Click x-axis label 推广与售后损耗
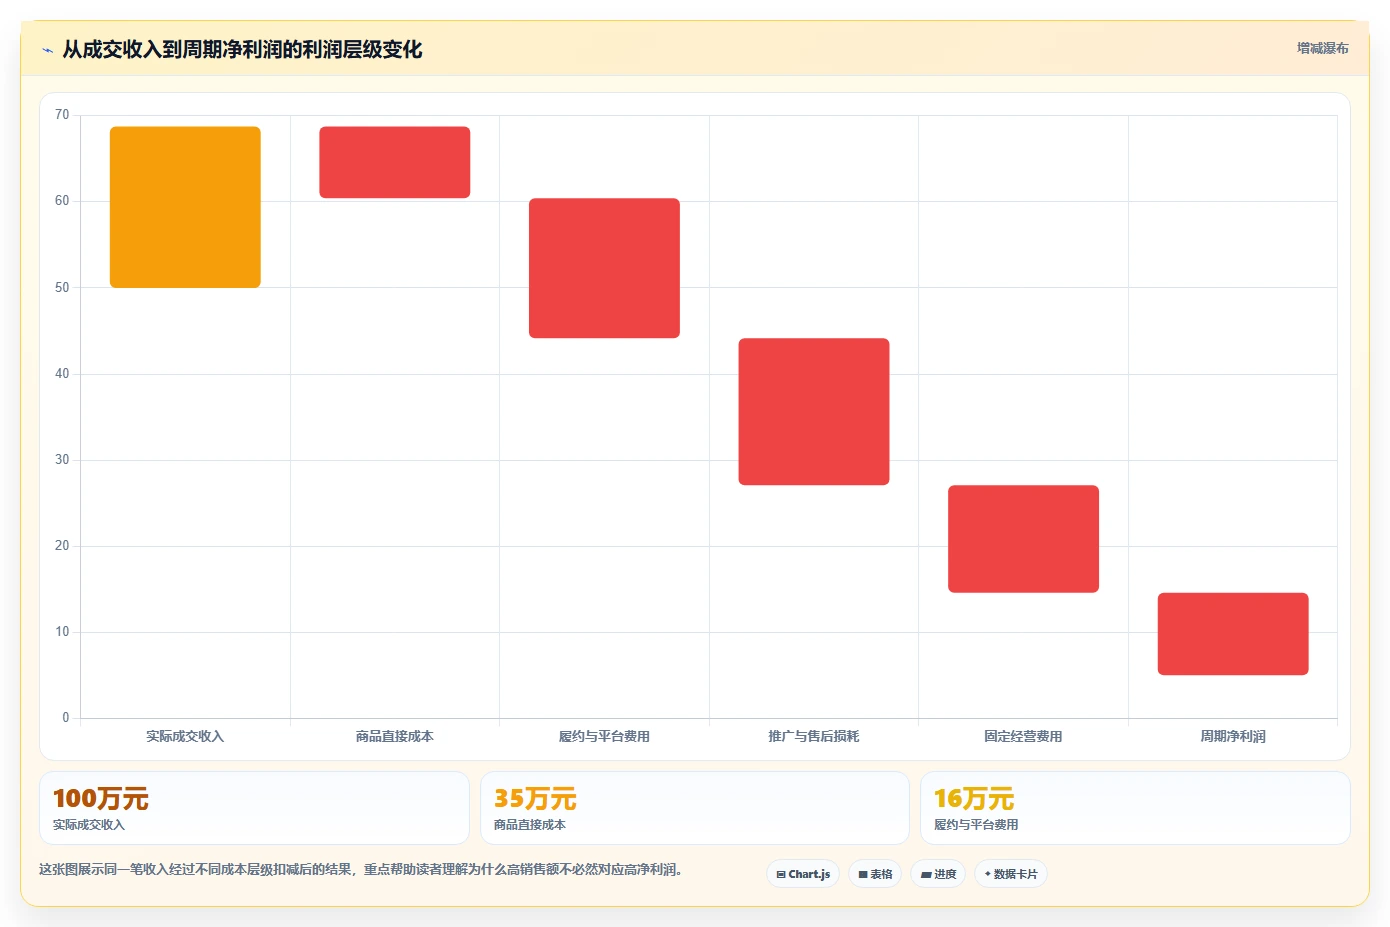 coord(814,736)
